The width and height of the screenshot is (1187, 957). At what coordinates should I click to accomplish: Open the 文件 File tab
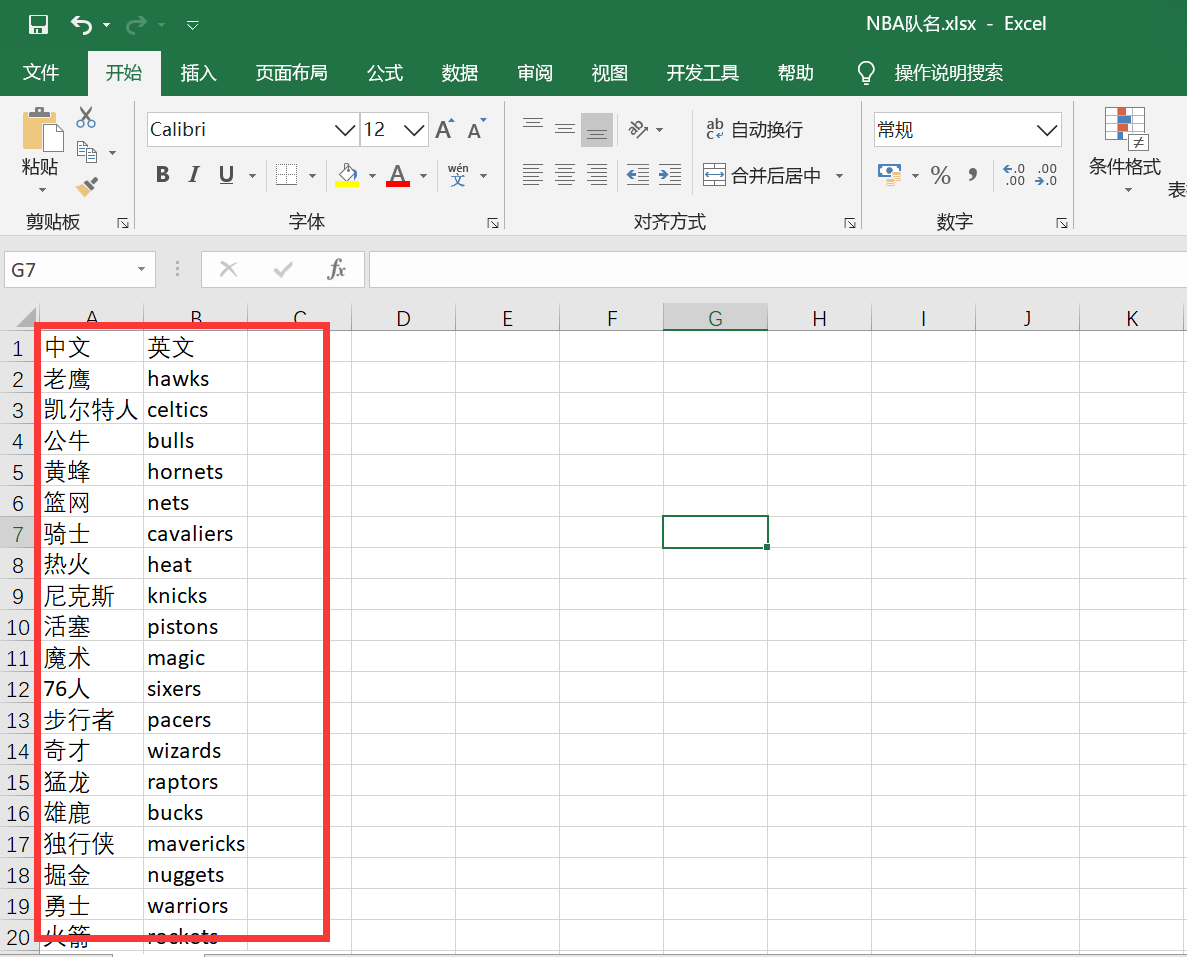[x=41, y=73]
